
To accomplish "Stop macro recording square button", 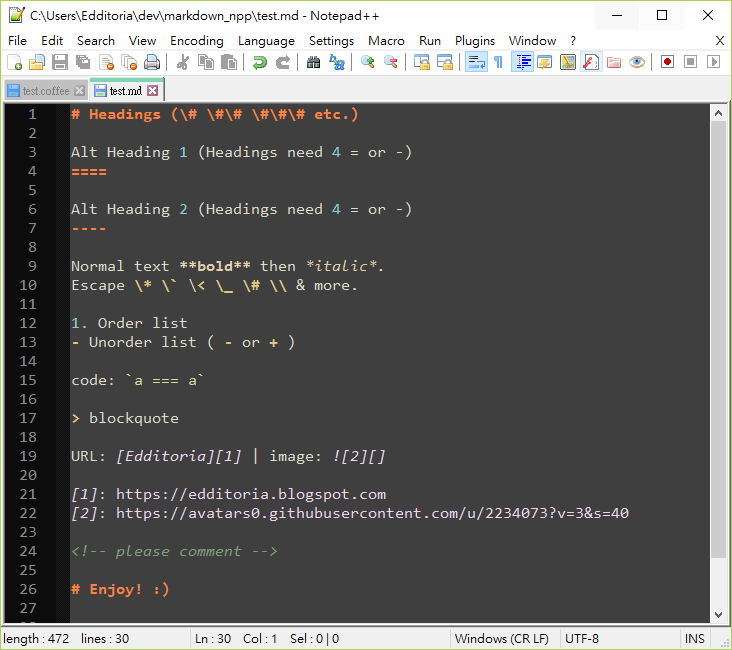I will point(690,62).
